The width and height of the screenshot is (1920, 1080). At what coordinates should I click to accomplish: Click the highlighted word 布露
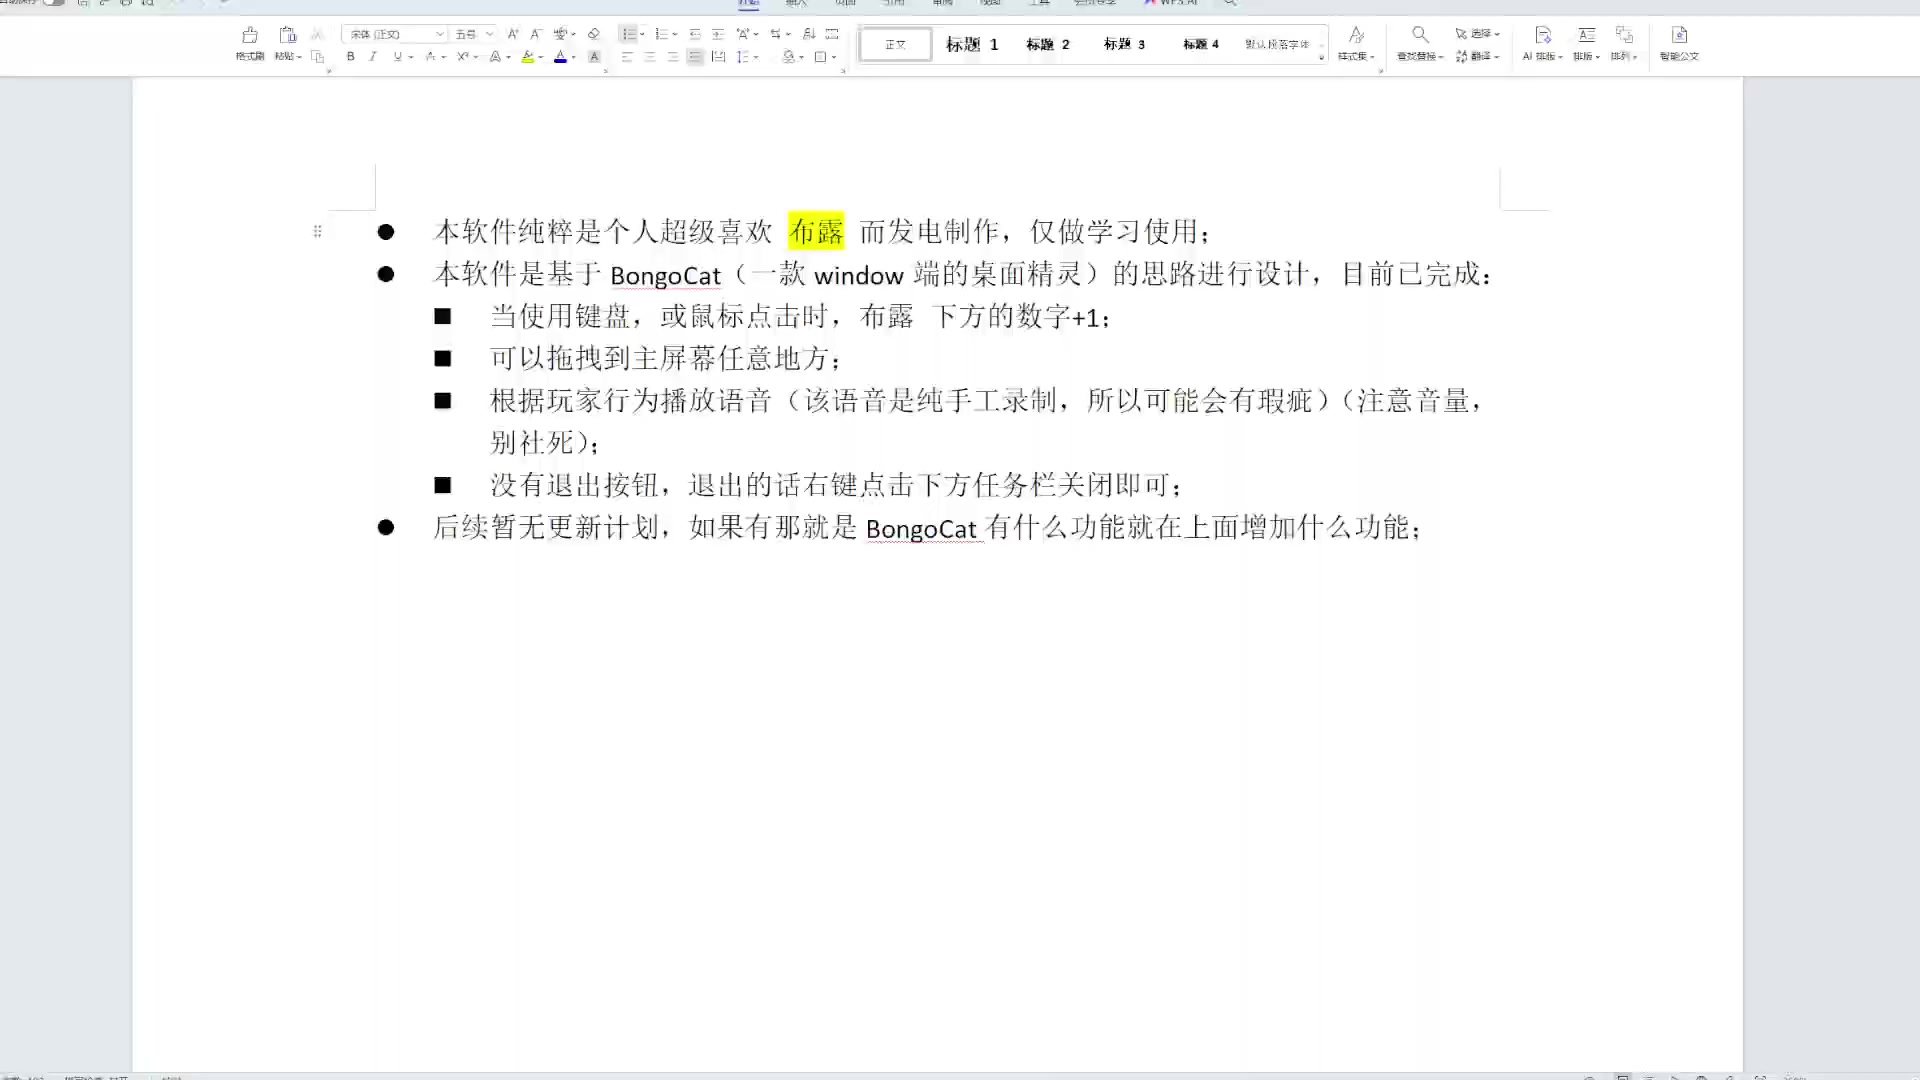(816, 231)
